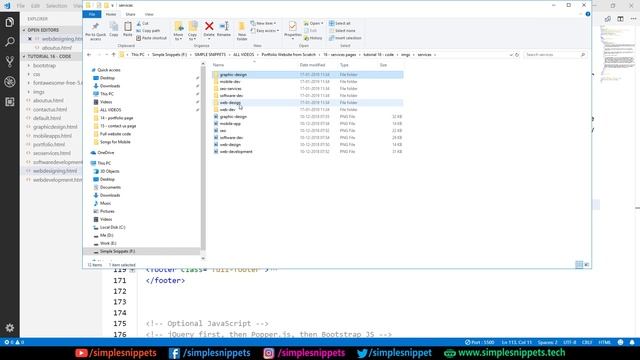Open the Move to dropdown
This screenshot has width=640, height=360.
178,31
